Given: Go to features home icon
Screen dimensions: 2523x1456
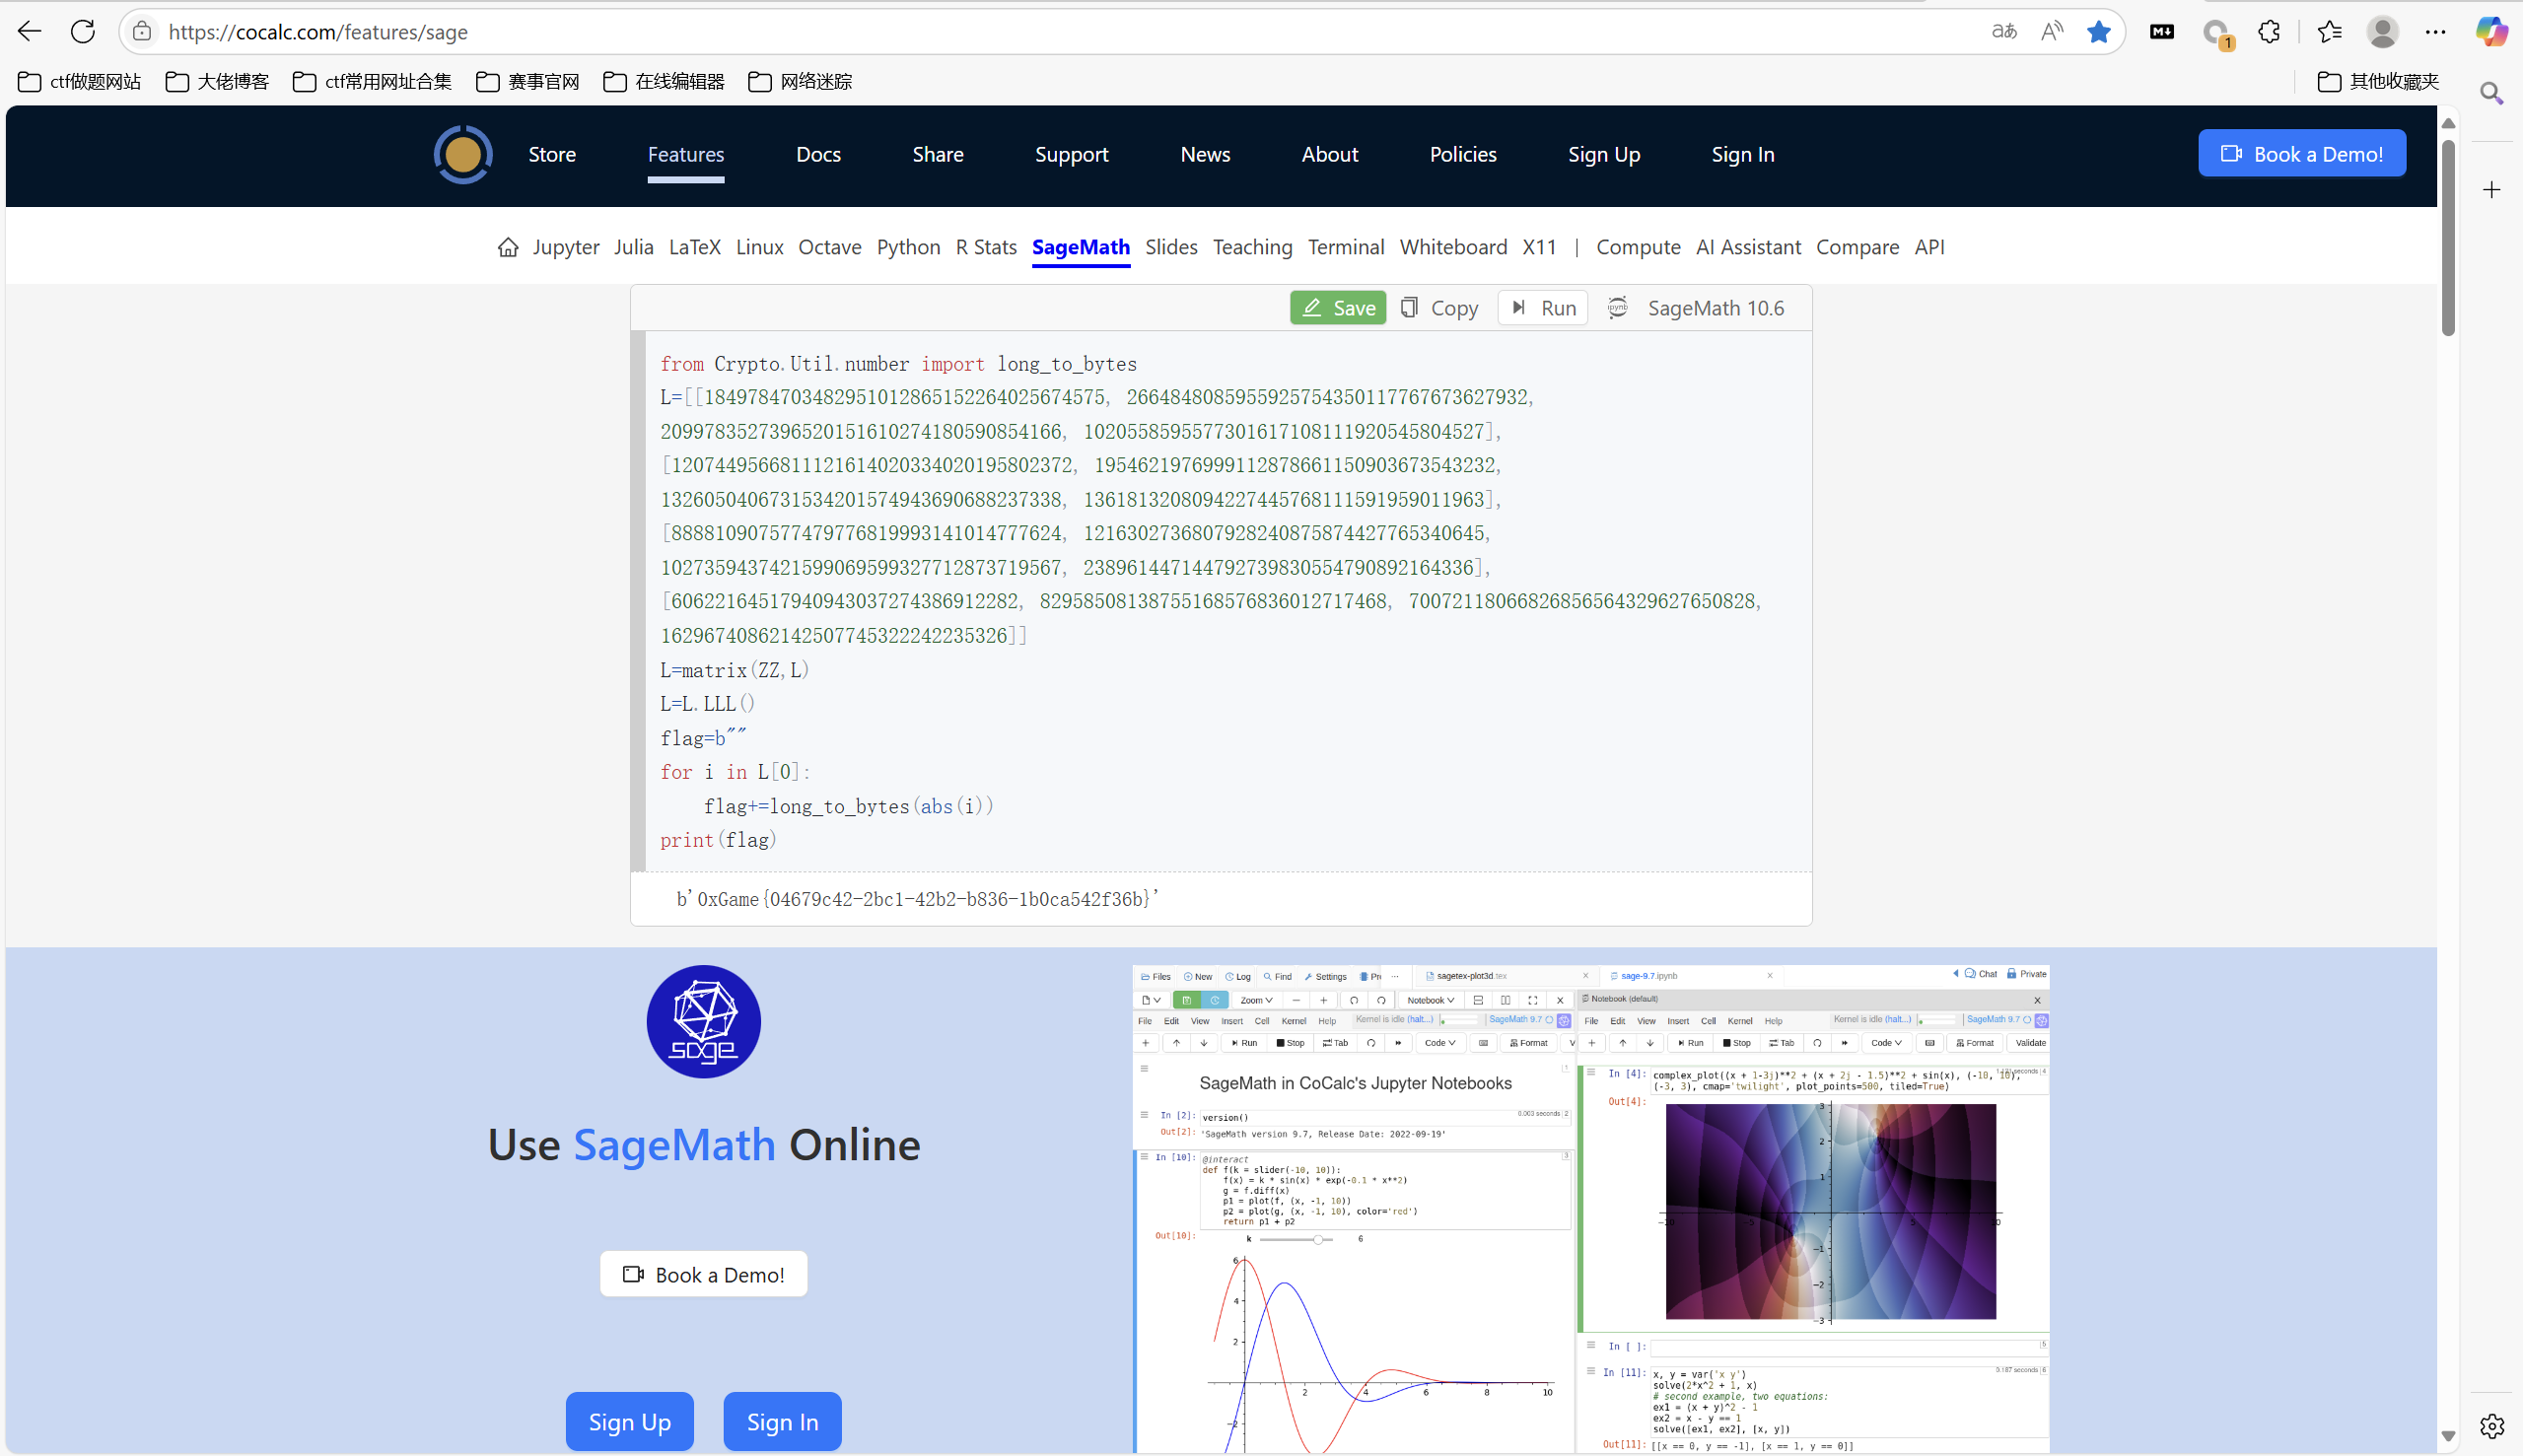Looking at the screenshot, I should 508,247.
